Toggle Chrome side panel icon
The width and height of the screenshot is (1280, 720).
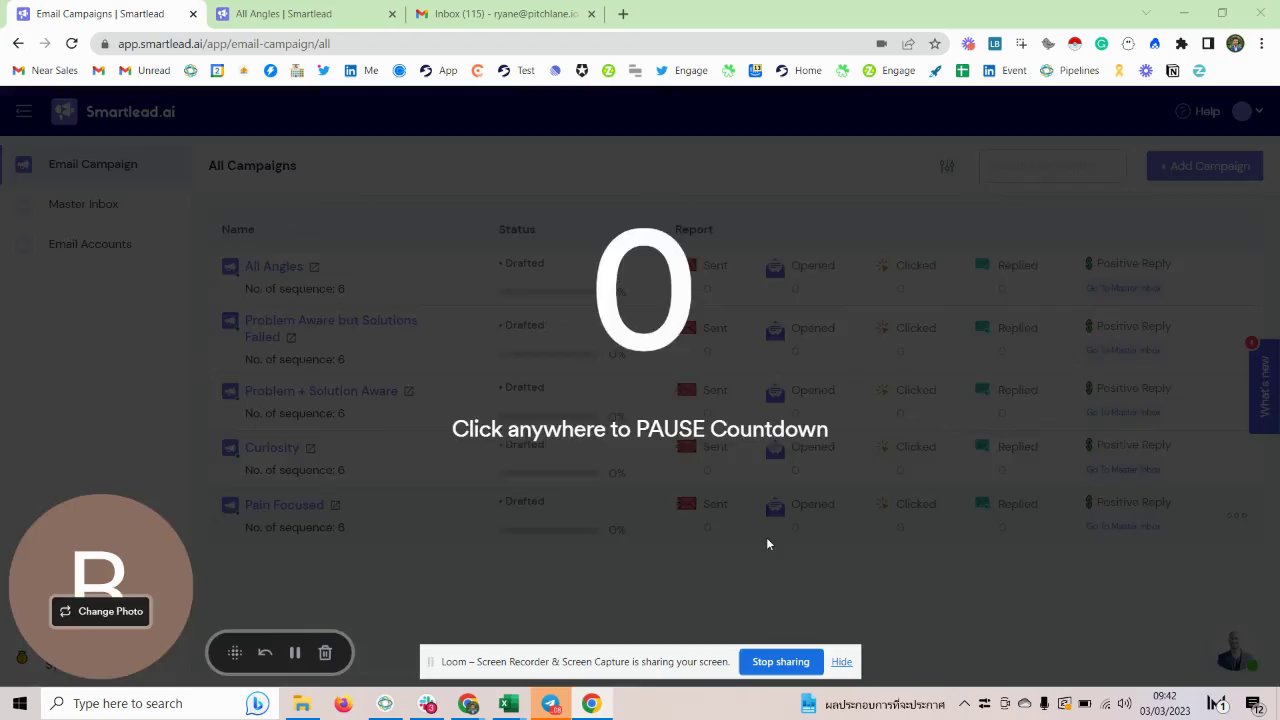point(1208,44)
